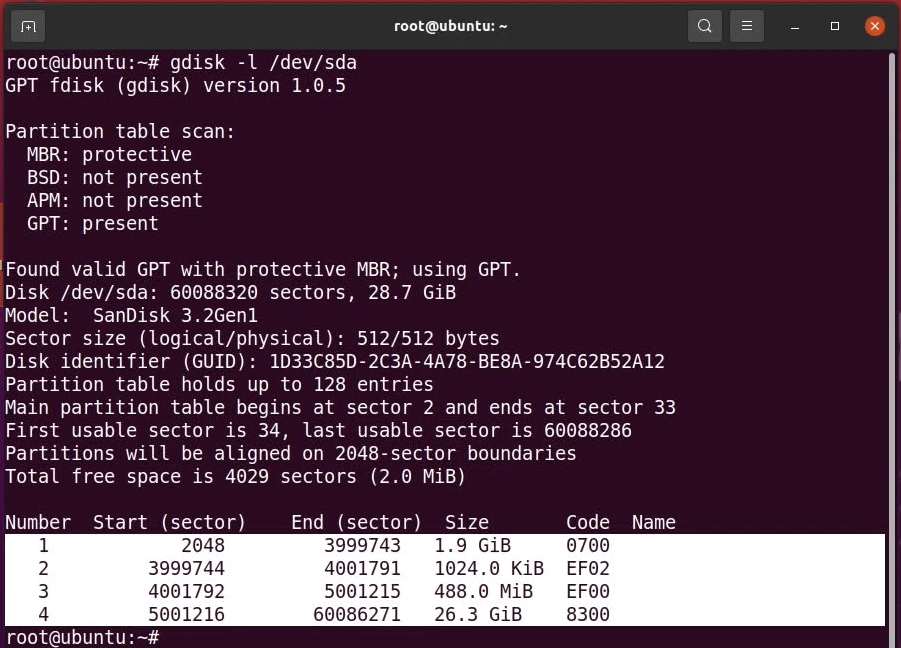The image size is (901, 648).
Task: Select partition 1 row with code 0700
Action: [445, 545]
